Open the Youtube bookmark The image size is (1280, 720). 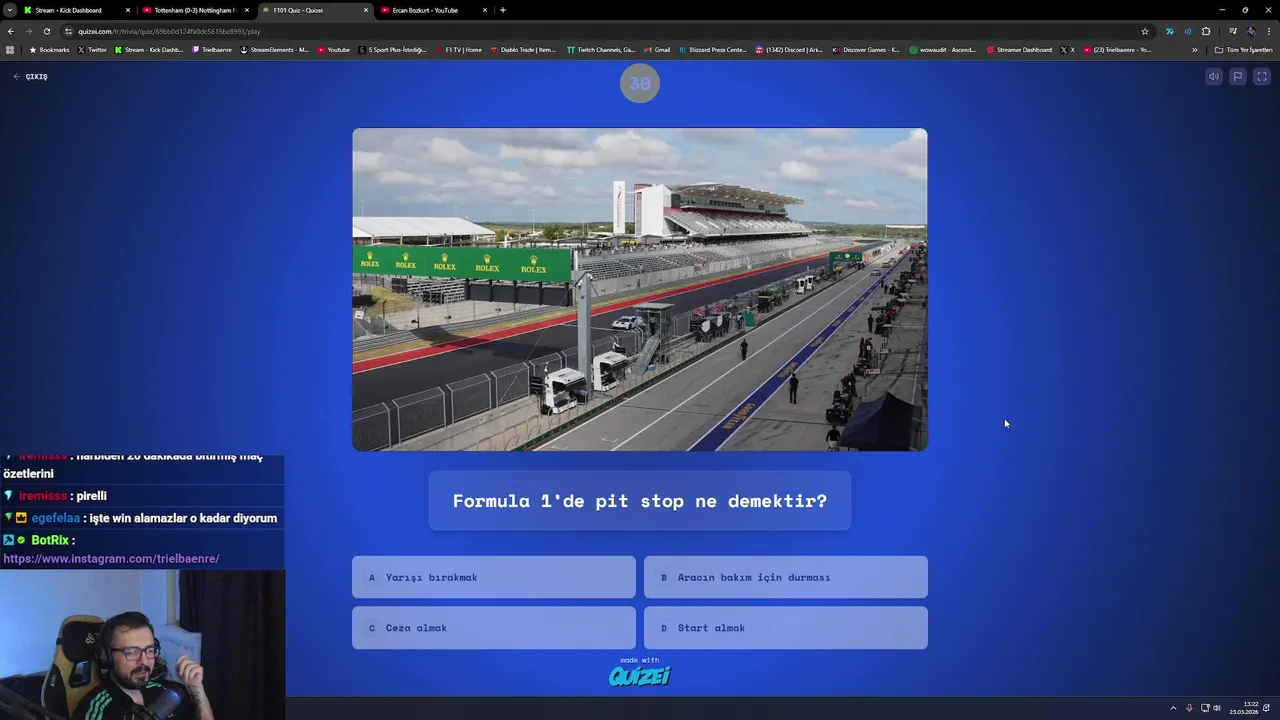point(334,49)
